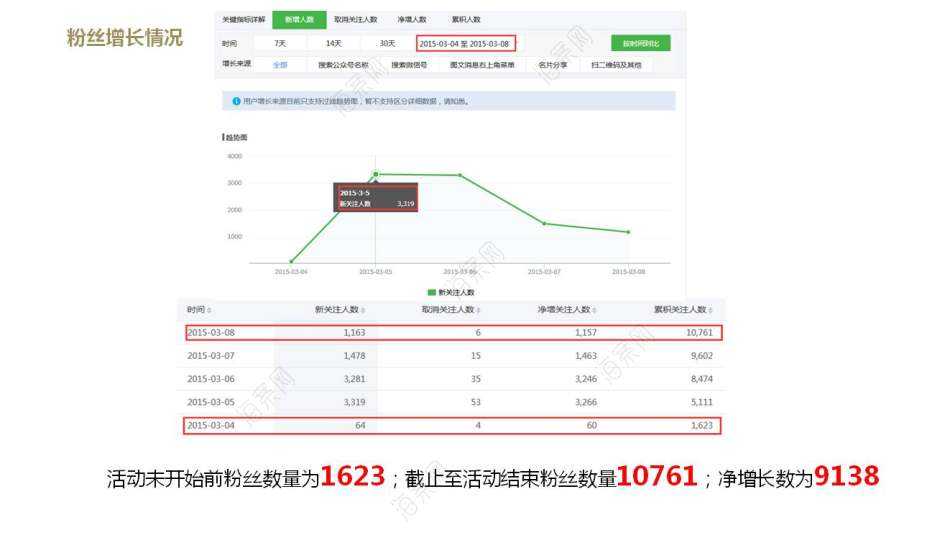Select the 新增人数 tab

(x=298, y=19)
